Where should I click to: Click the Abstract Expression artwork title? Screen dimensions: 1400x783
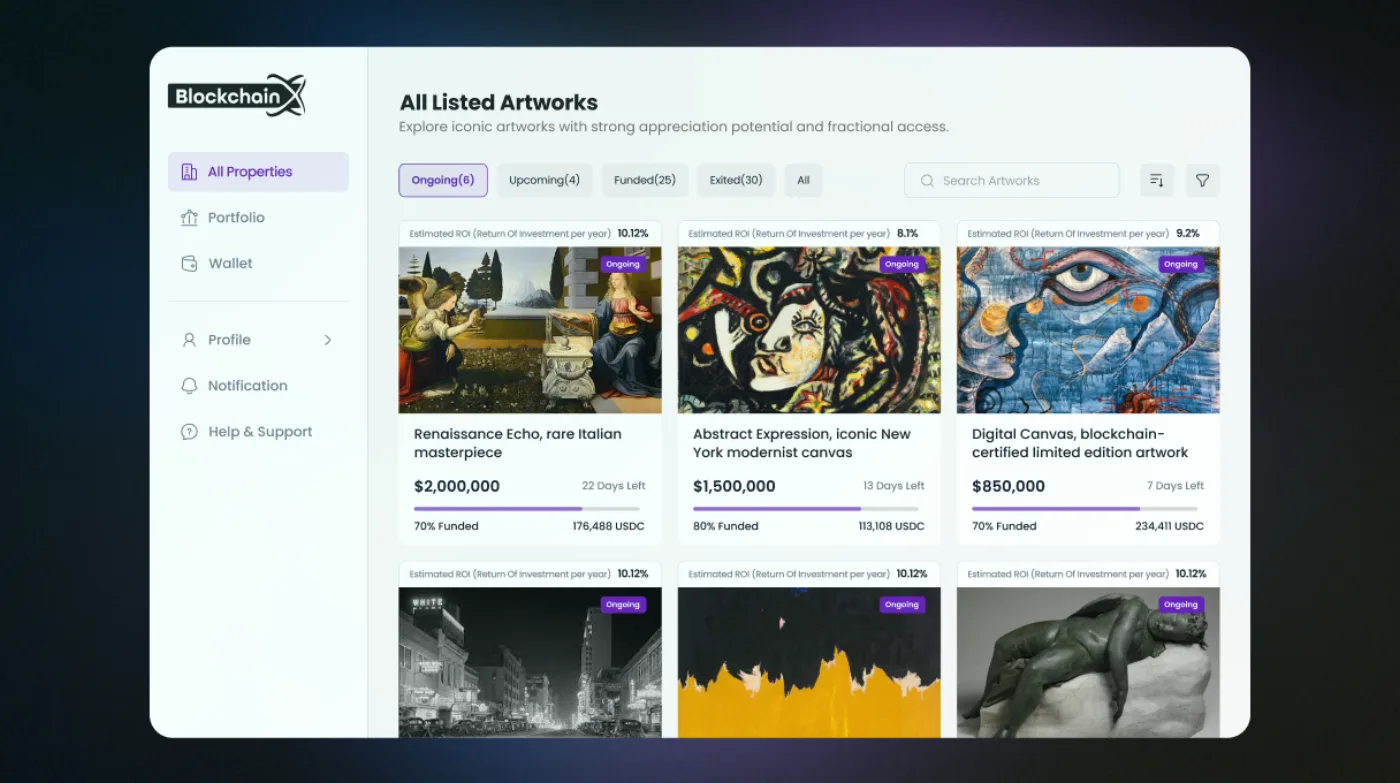click(802, 443)
